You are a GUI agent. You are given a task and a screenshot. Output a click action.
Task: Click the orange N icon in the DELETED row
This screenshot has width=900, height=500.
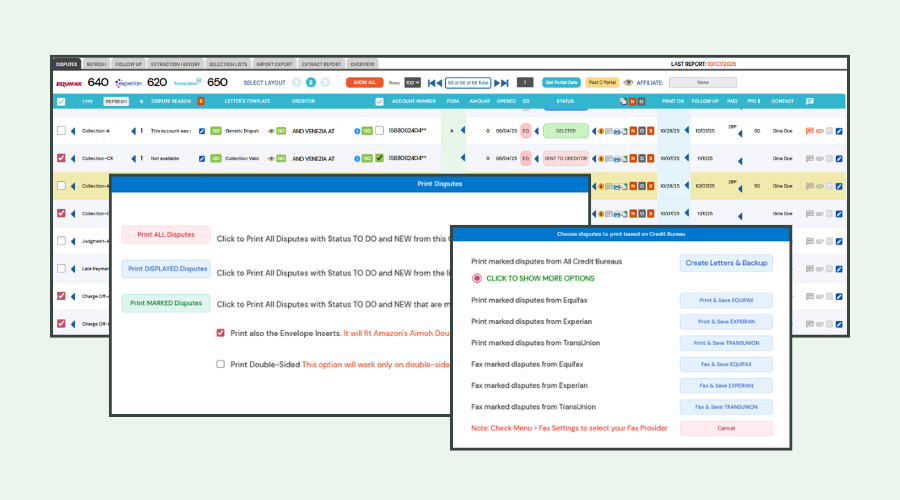coord(633,131)
